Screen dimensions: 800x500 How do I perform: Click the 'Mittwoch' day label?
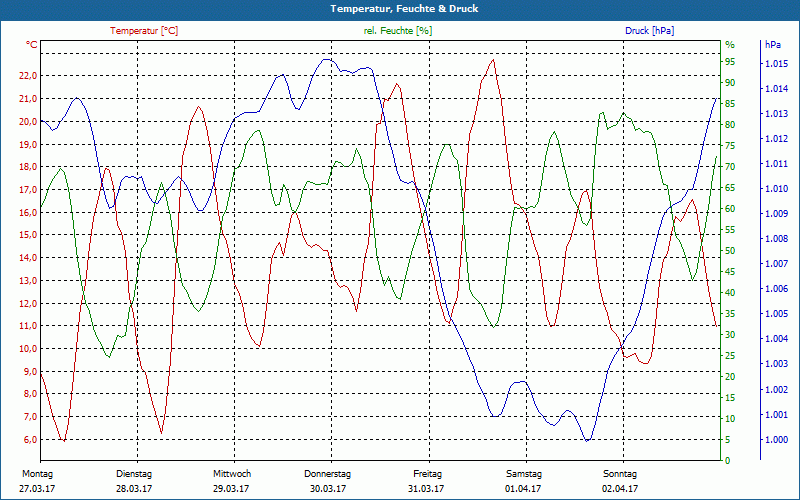tap(232, 474)
